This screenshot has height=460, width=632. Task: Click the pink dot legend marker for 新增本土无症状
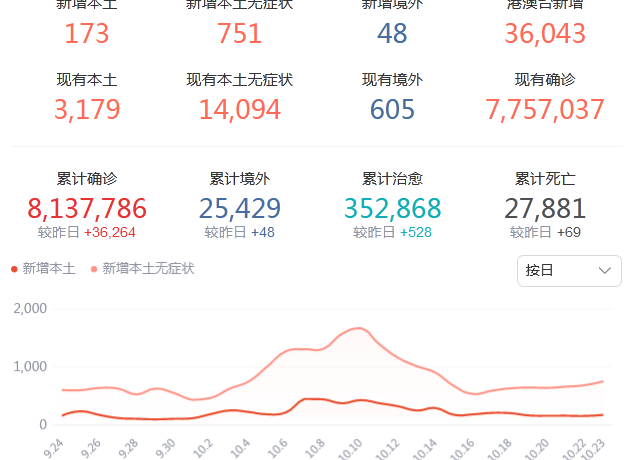point(95,269)
